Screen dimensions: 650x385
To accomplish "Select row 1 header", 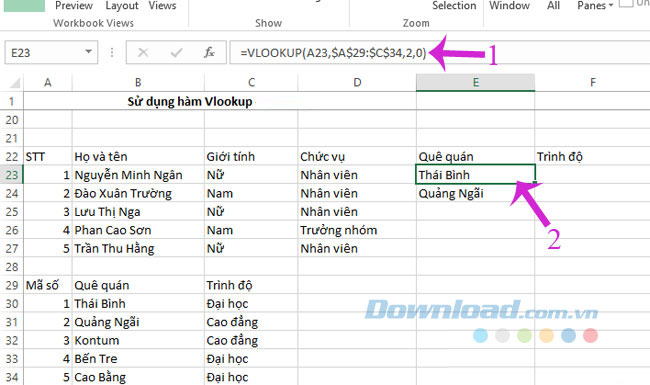I will 12,101.
